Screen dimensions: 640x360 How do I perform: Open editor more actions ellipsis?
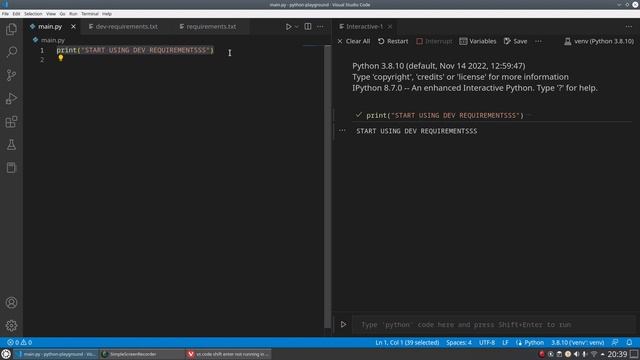click(320, 27)
